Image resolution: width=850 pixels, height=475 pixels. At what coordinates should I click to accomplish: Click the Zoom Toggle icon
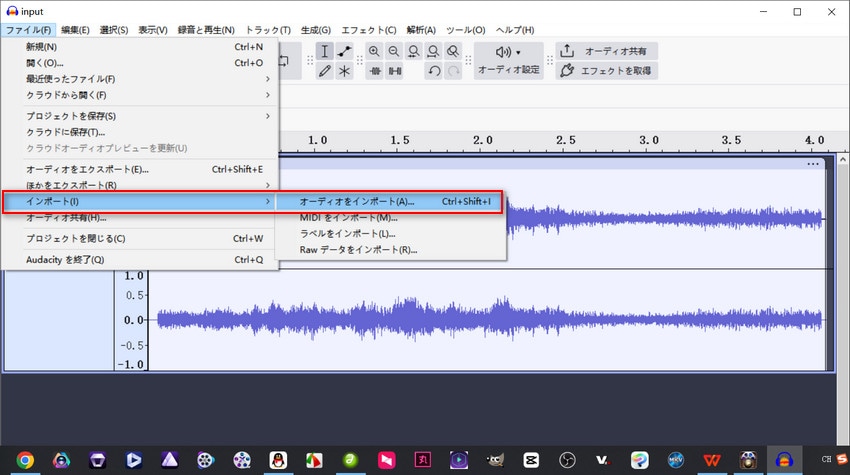pos(453,51)
